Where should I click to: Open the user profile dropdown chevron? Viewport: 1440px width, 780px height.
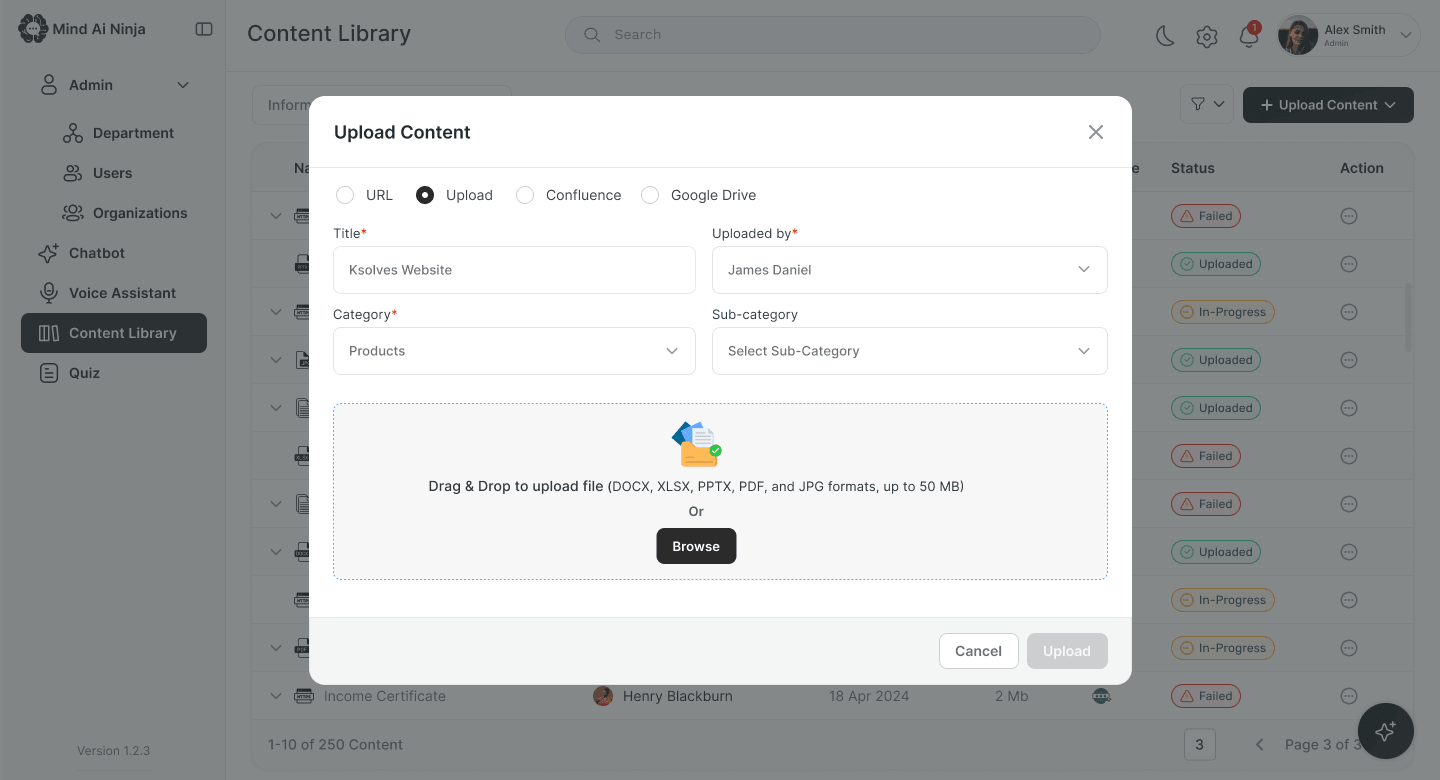point(1405,36)
